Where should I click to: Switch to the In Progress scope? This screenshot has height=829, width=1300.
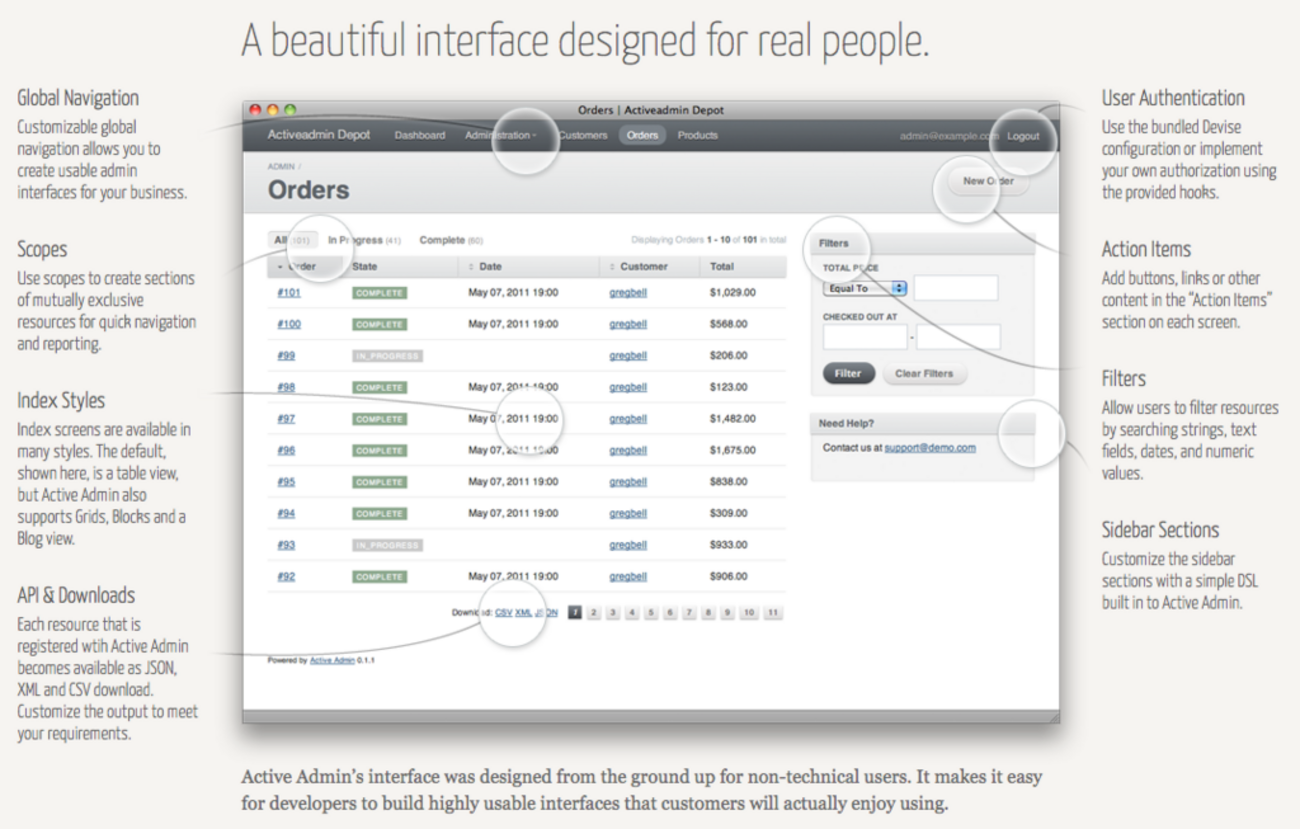coord(364,240)
